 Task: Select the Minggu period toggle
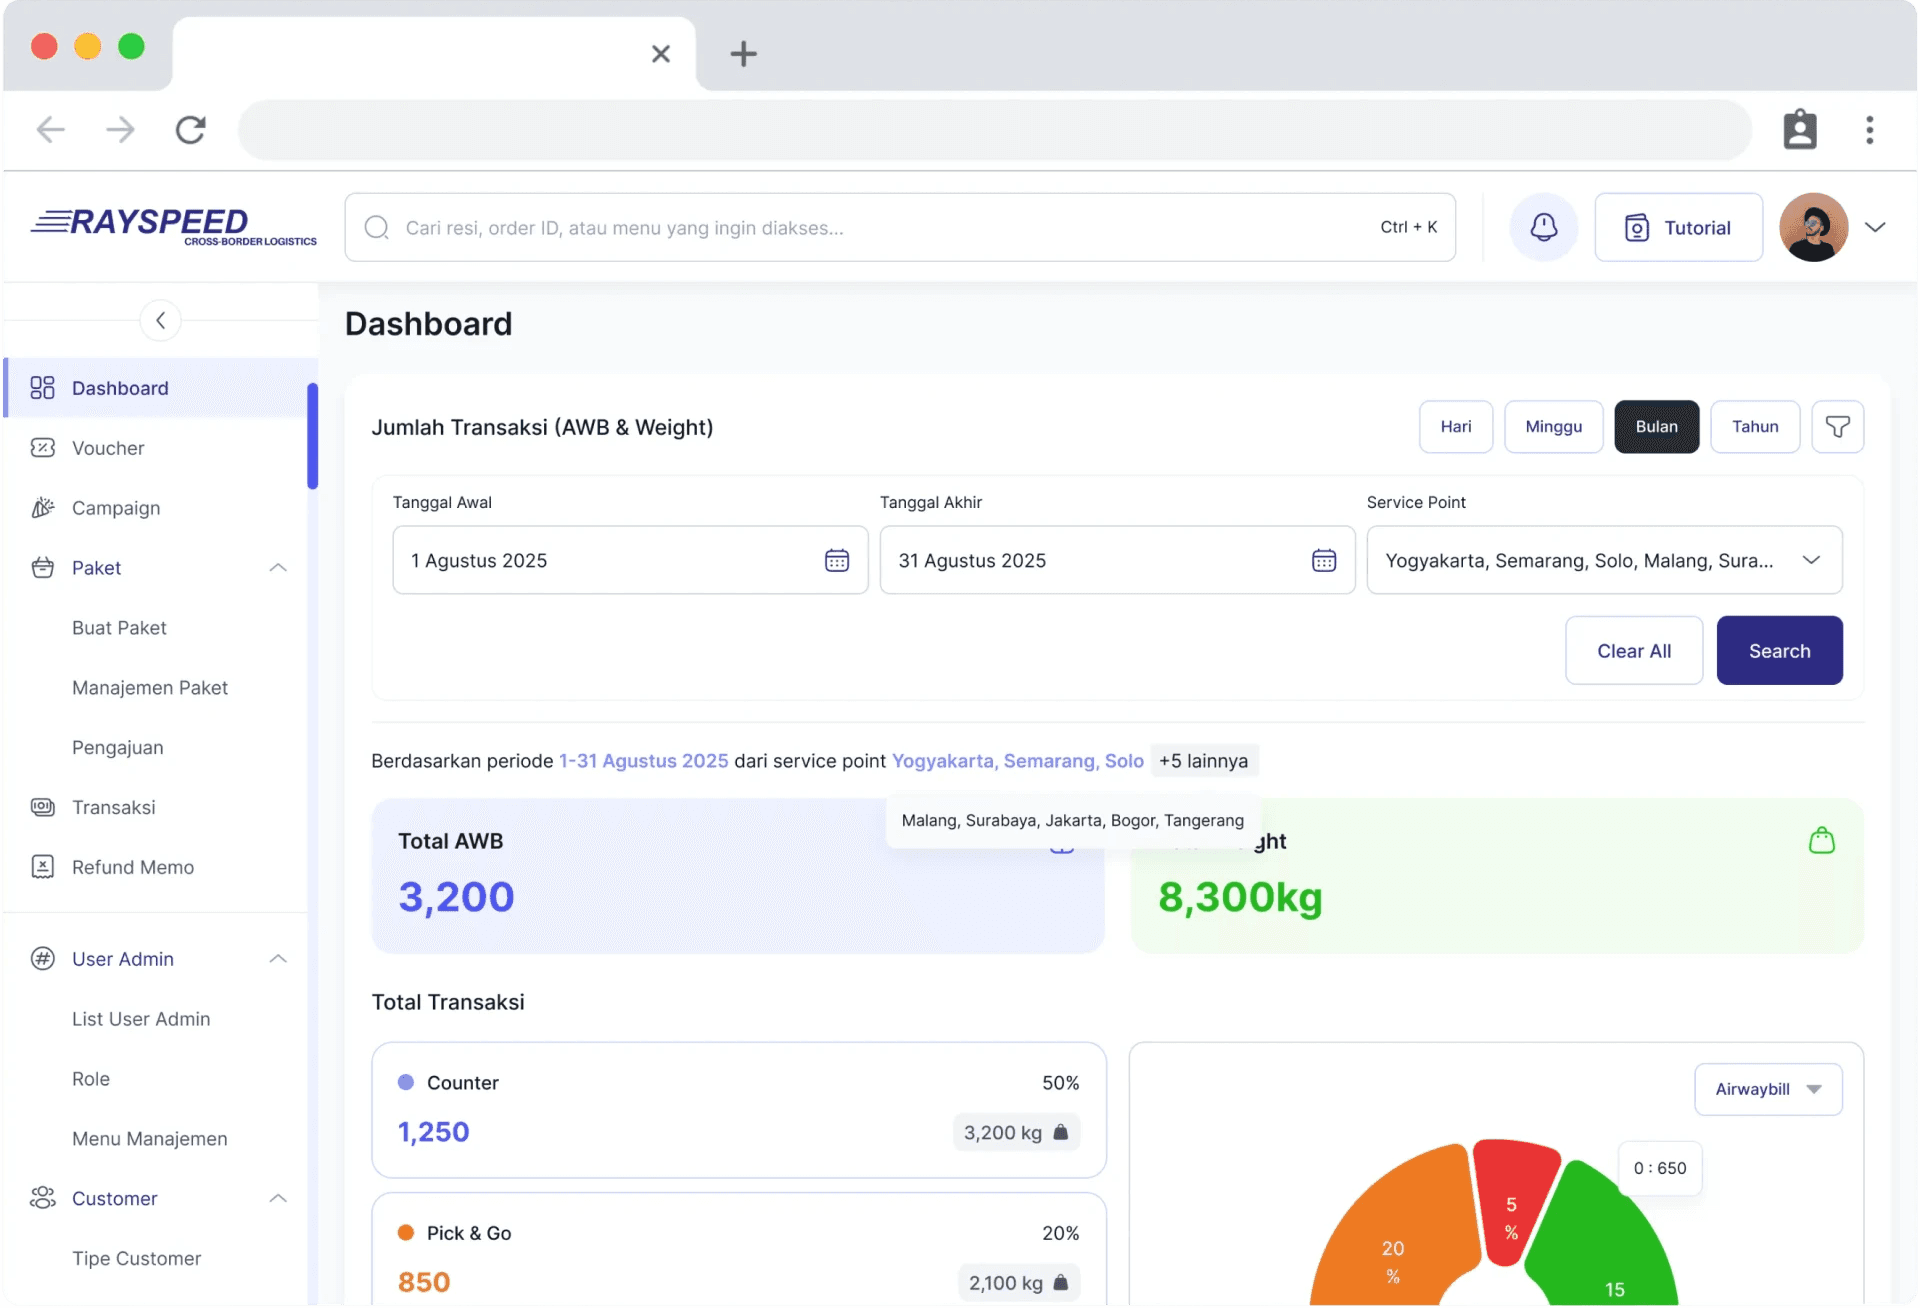pyautogui.click(x=1553, y=427)
